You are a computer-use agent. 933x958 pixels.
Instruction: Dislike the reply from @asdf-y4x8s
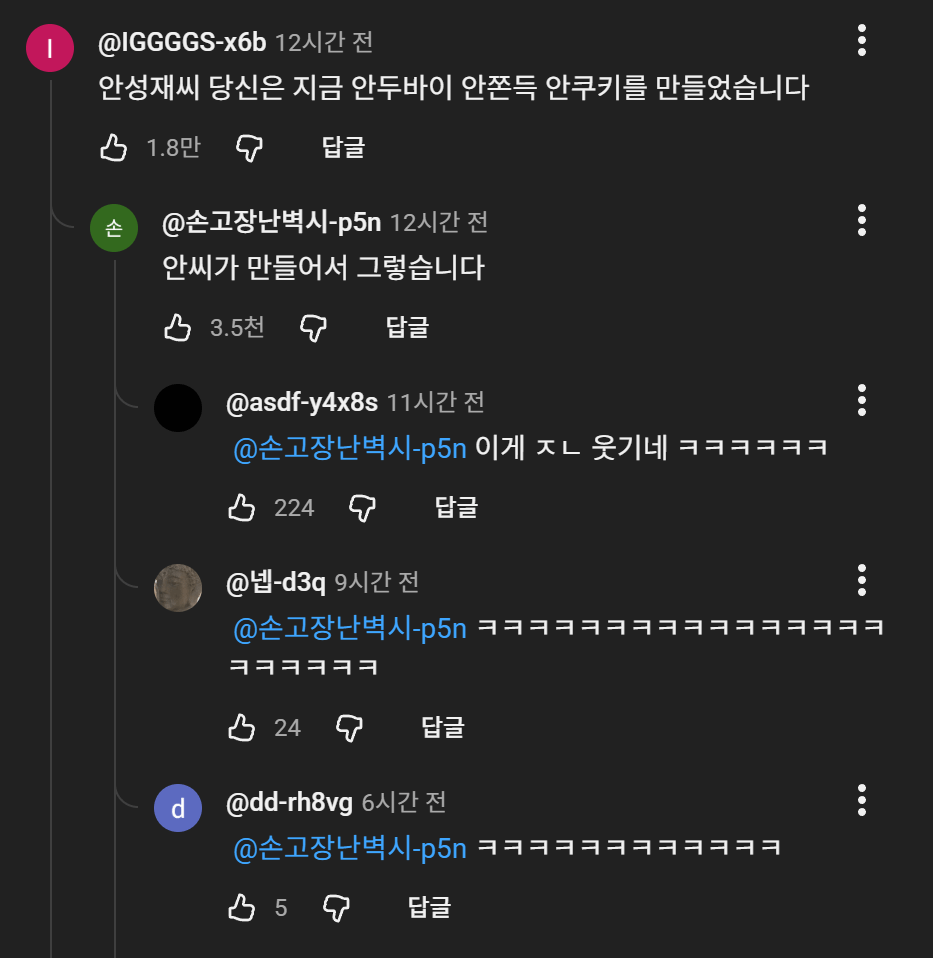click(x=362, y=508)
